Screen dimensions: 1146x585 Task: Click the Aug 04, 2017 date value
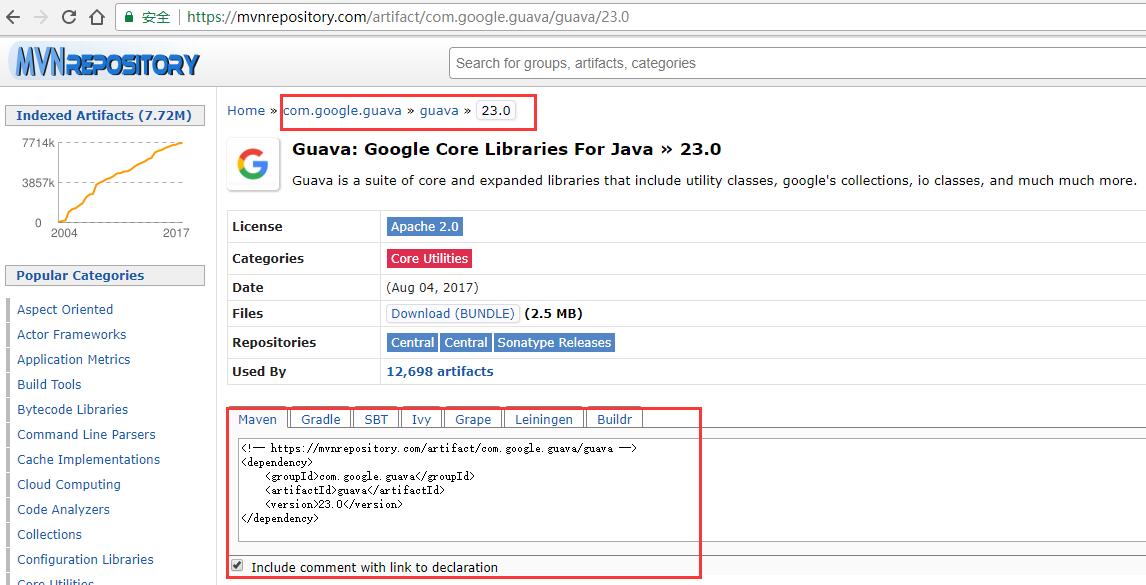433,287
